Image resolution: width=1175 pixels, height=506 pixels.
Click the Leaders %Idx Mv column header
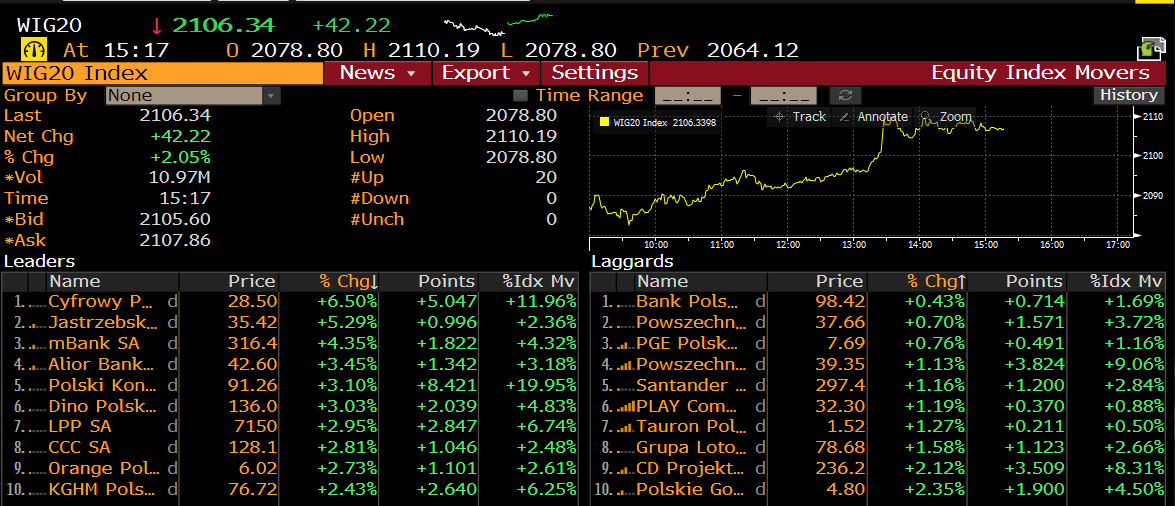coord(529,281)
